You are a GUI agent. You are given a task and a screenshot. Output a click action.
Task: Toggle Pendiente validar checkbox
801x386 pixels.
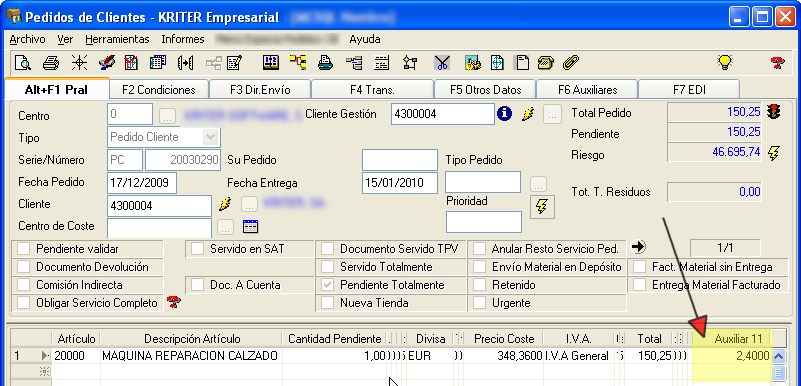tap(23, 249)
